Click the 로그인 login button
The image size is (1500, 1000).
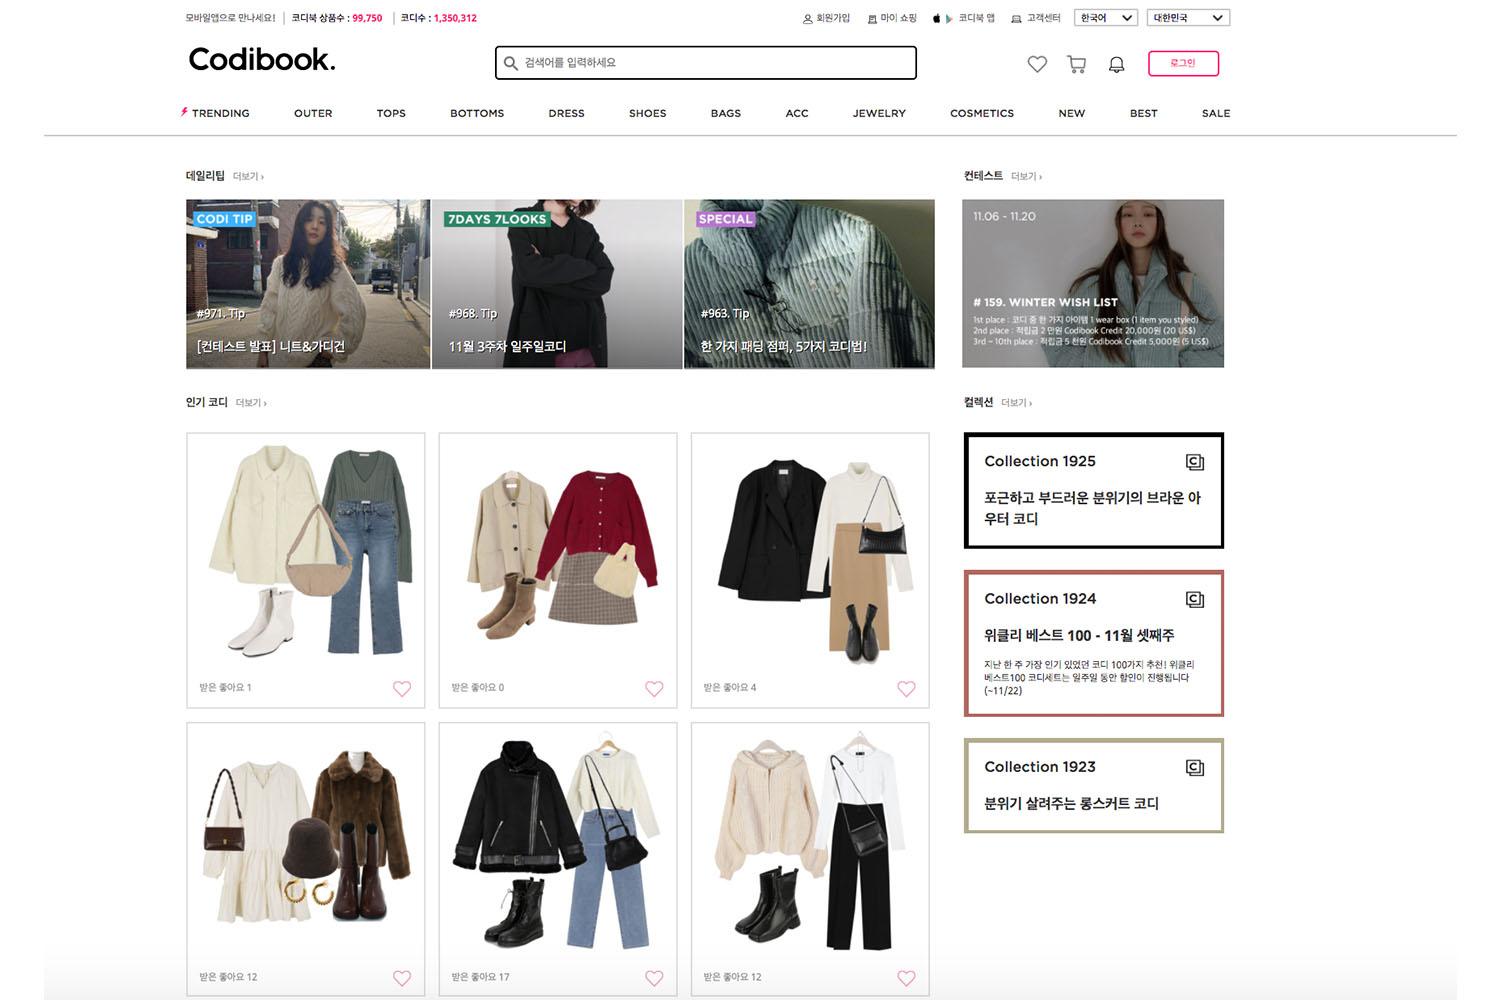1183,63
